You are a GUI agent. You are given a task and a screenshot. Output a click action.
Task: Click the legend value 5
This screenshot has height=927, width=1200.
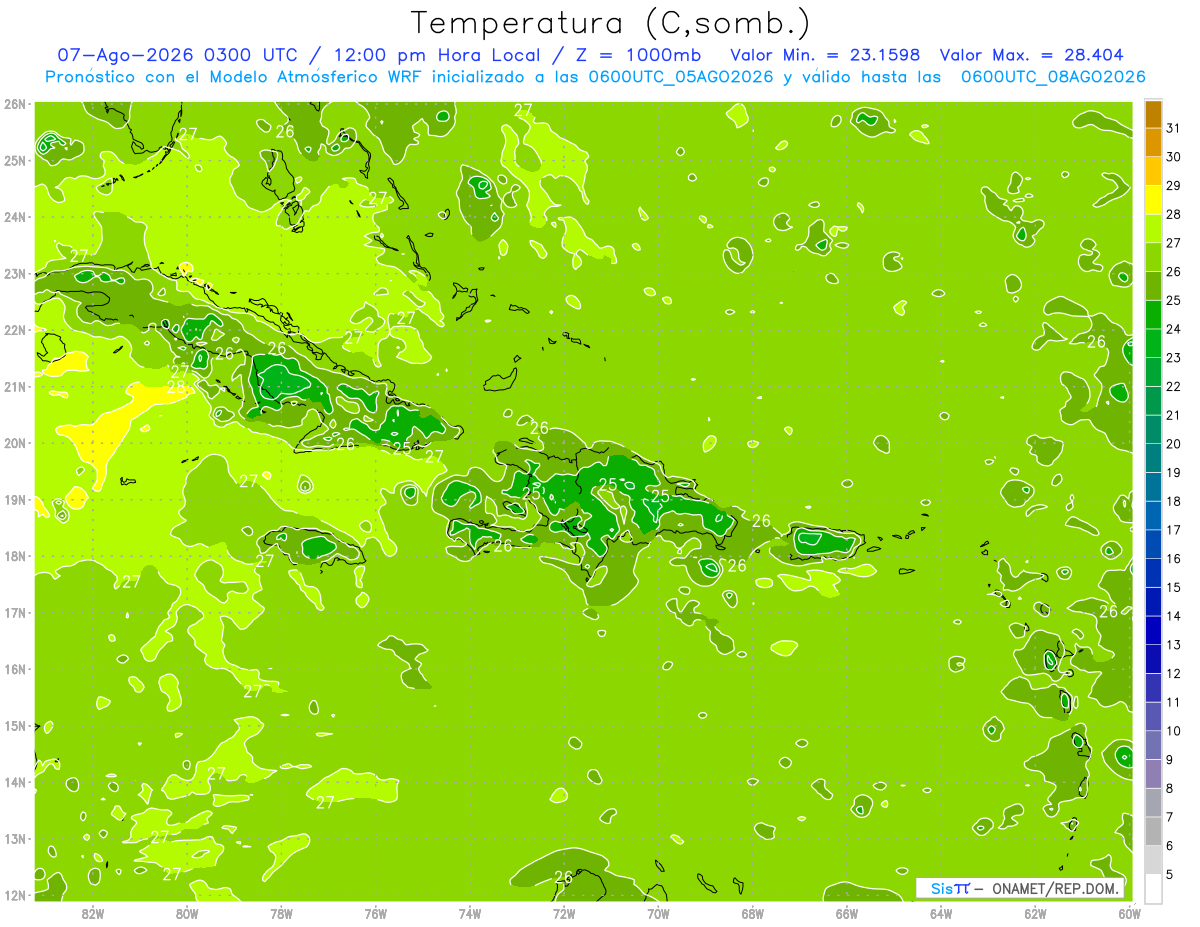click(1170, 875)
